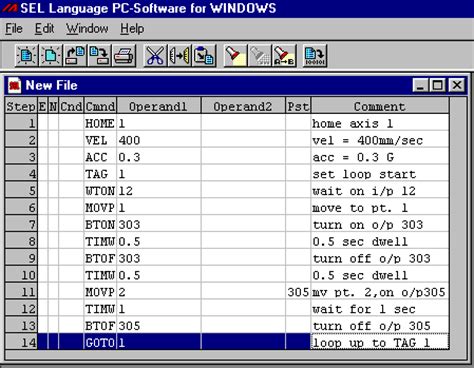Click the clipboard paste icon

pos(204,55)
